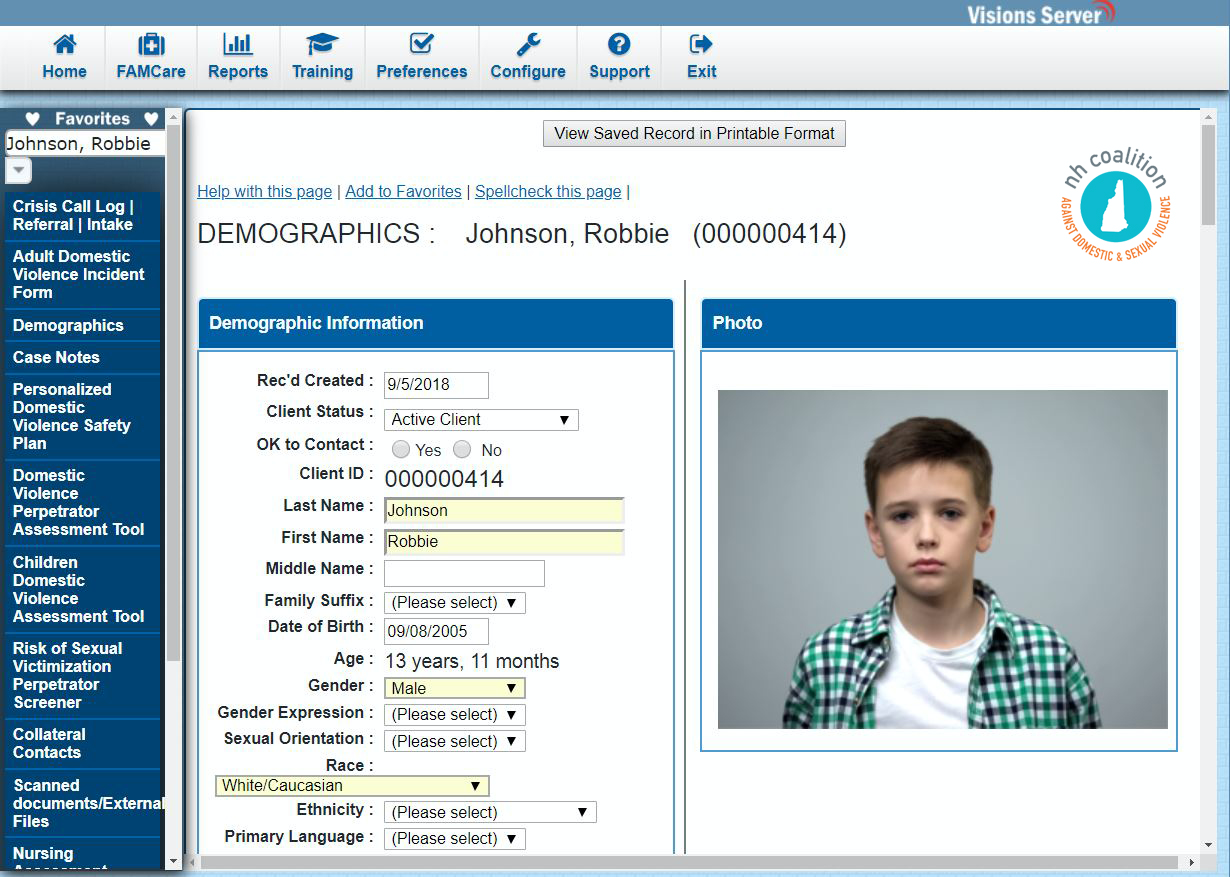Click the sidebar scroll down arrow
1230x877 pixels.
click(173, 861)
